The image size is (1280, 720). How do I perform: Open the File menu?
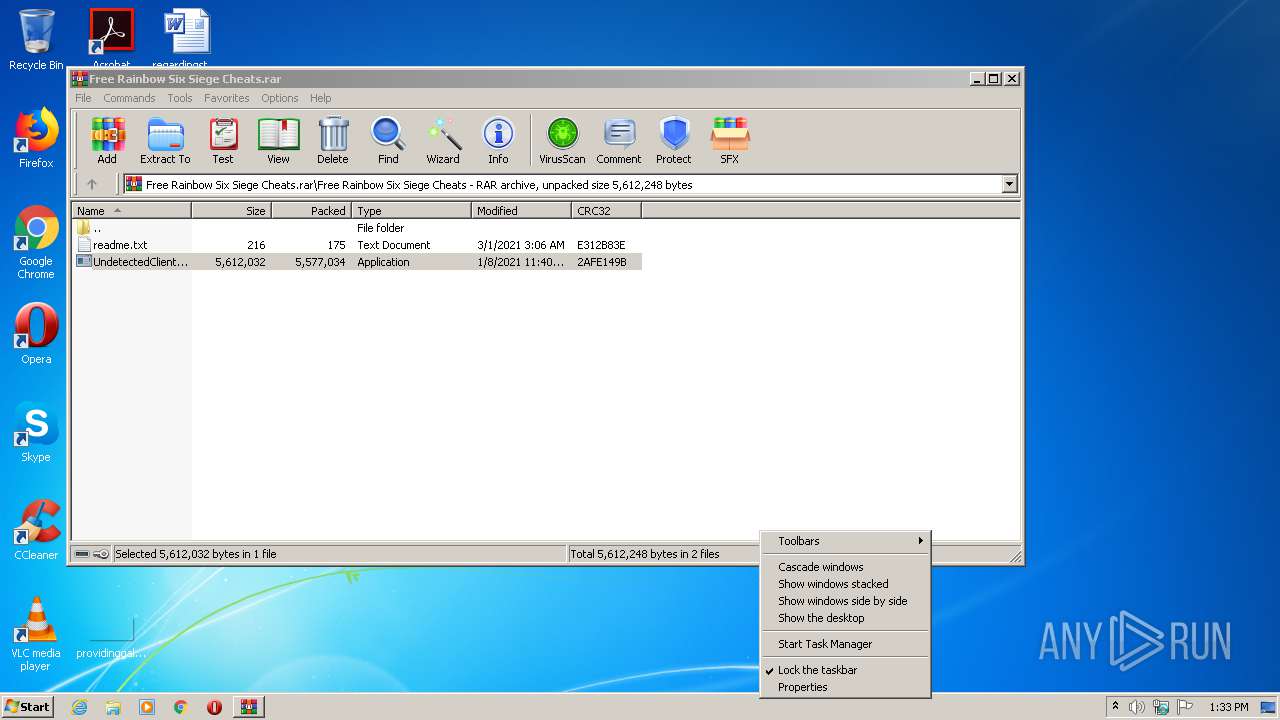(x=83, y=98)
